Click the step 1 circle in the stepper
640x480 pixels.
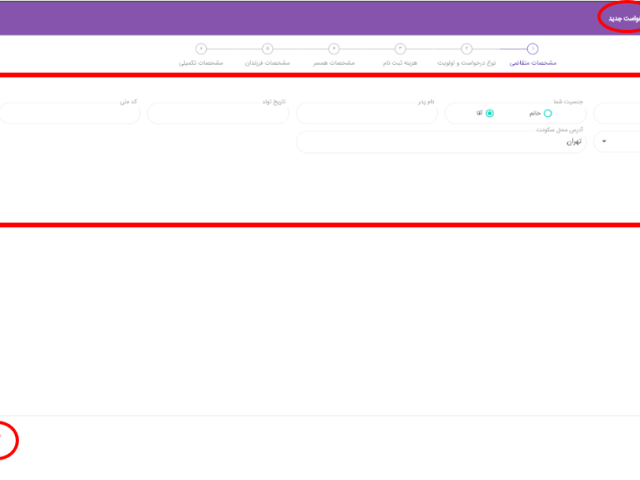point(533,48)
